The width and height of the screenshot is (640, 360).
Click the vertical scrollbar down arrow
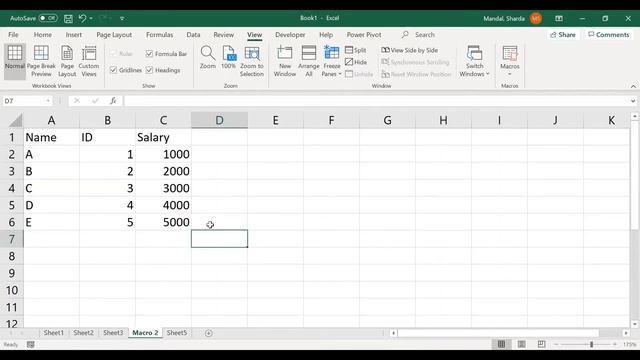pos(634,324)
